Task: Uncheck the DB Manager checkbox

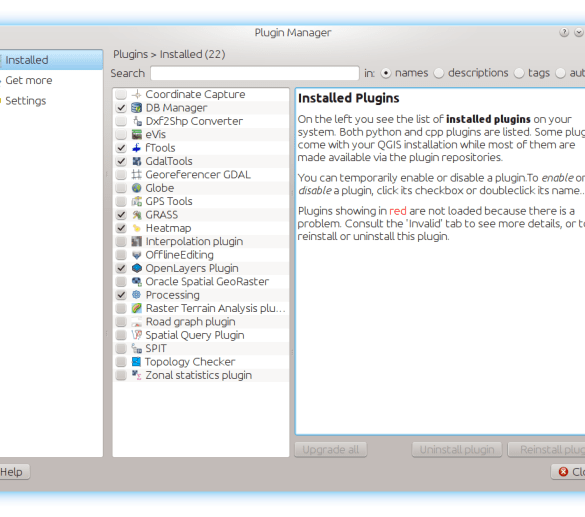Action: (x=121, y=108)
